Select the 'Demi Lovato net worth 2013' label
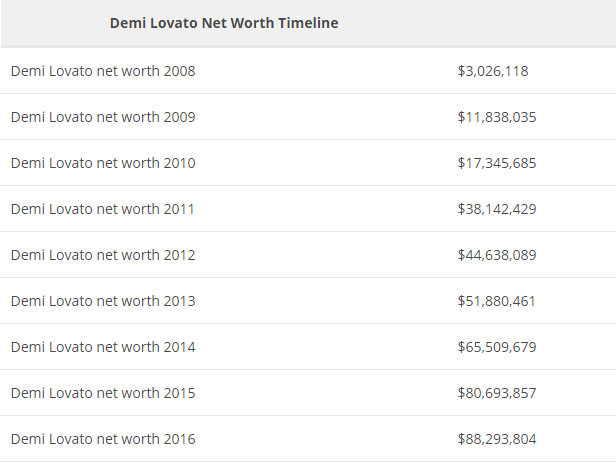The width and height of the screenshot is (616, 464). click(x=103, y=301)
